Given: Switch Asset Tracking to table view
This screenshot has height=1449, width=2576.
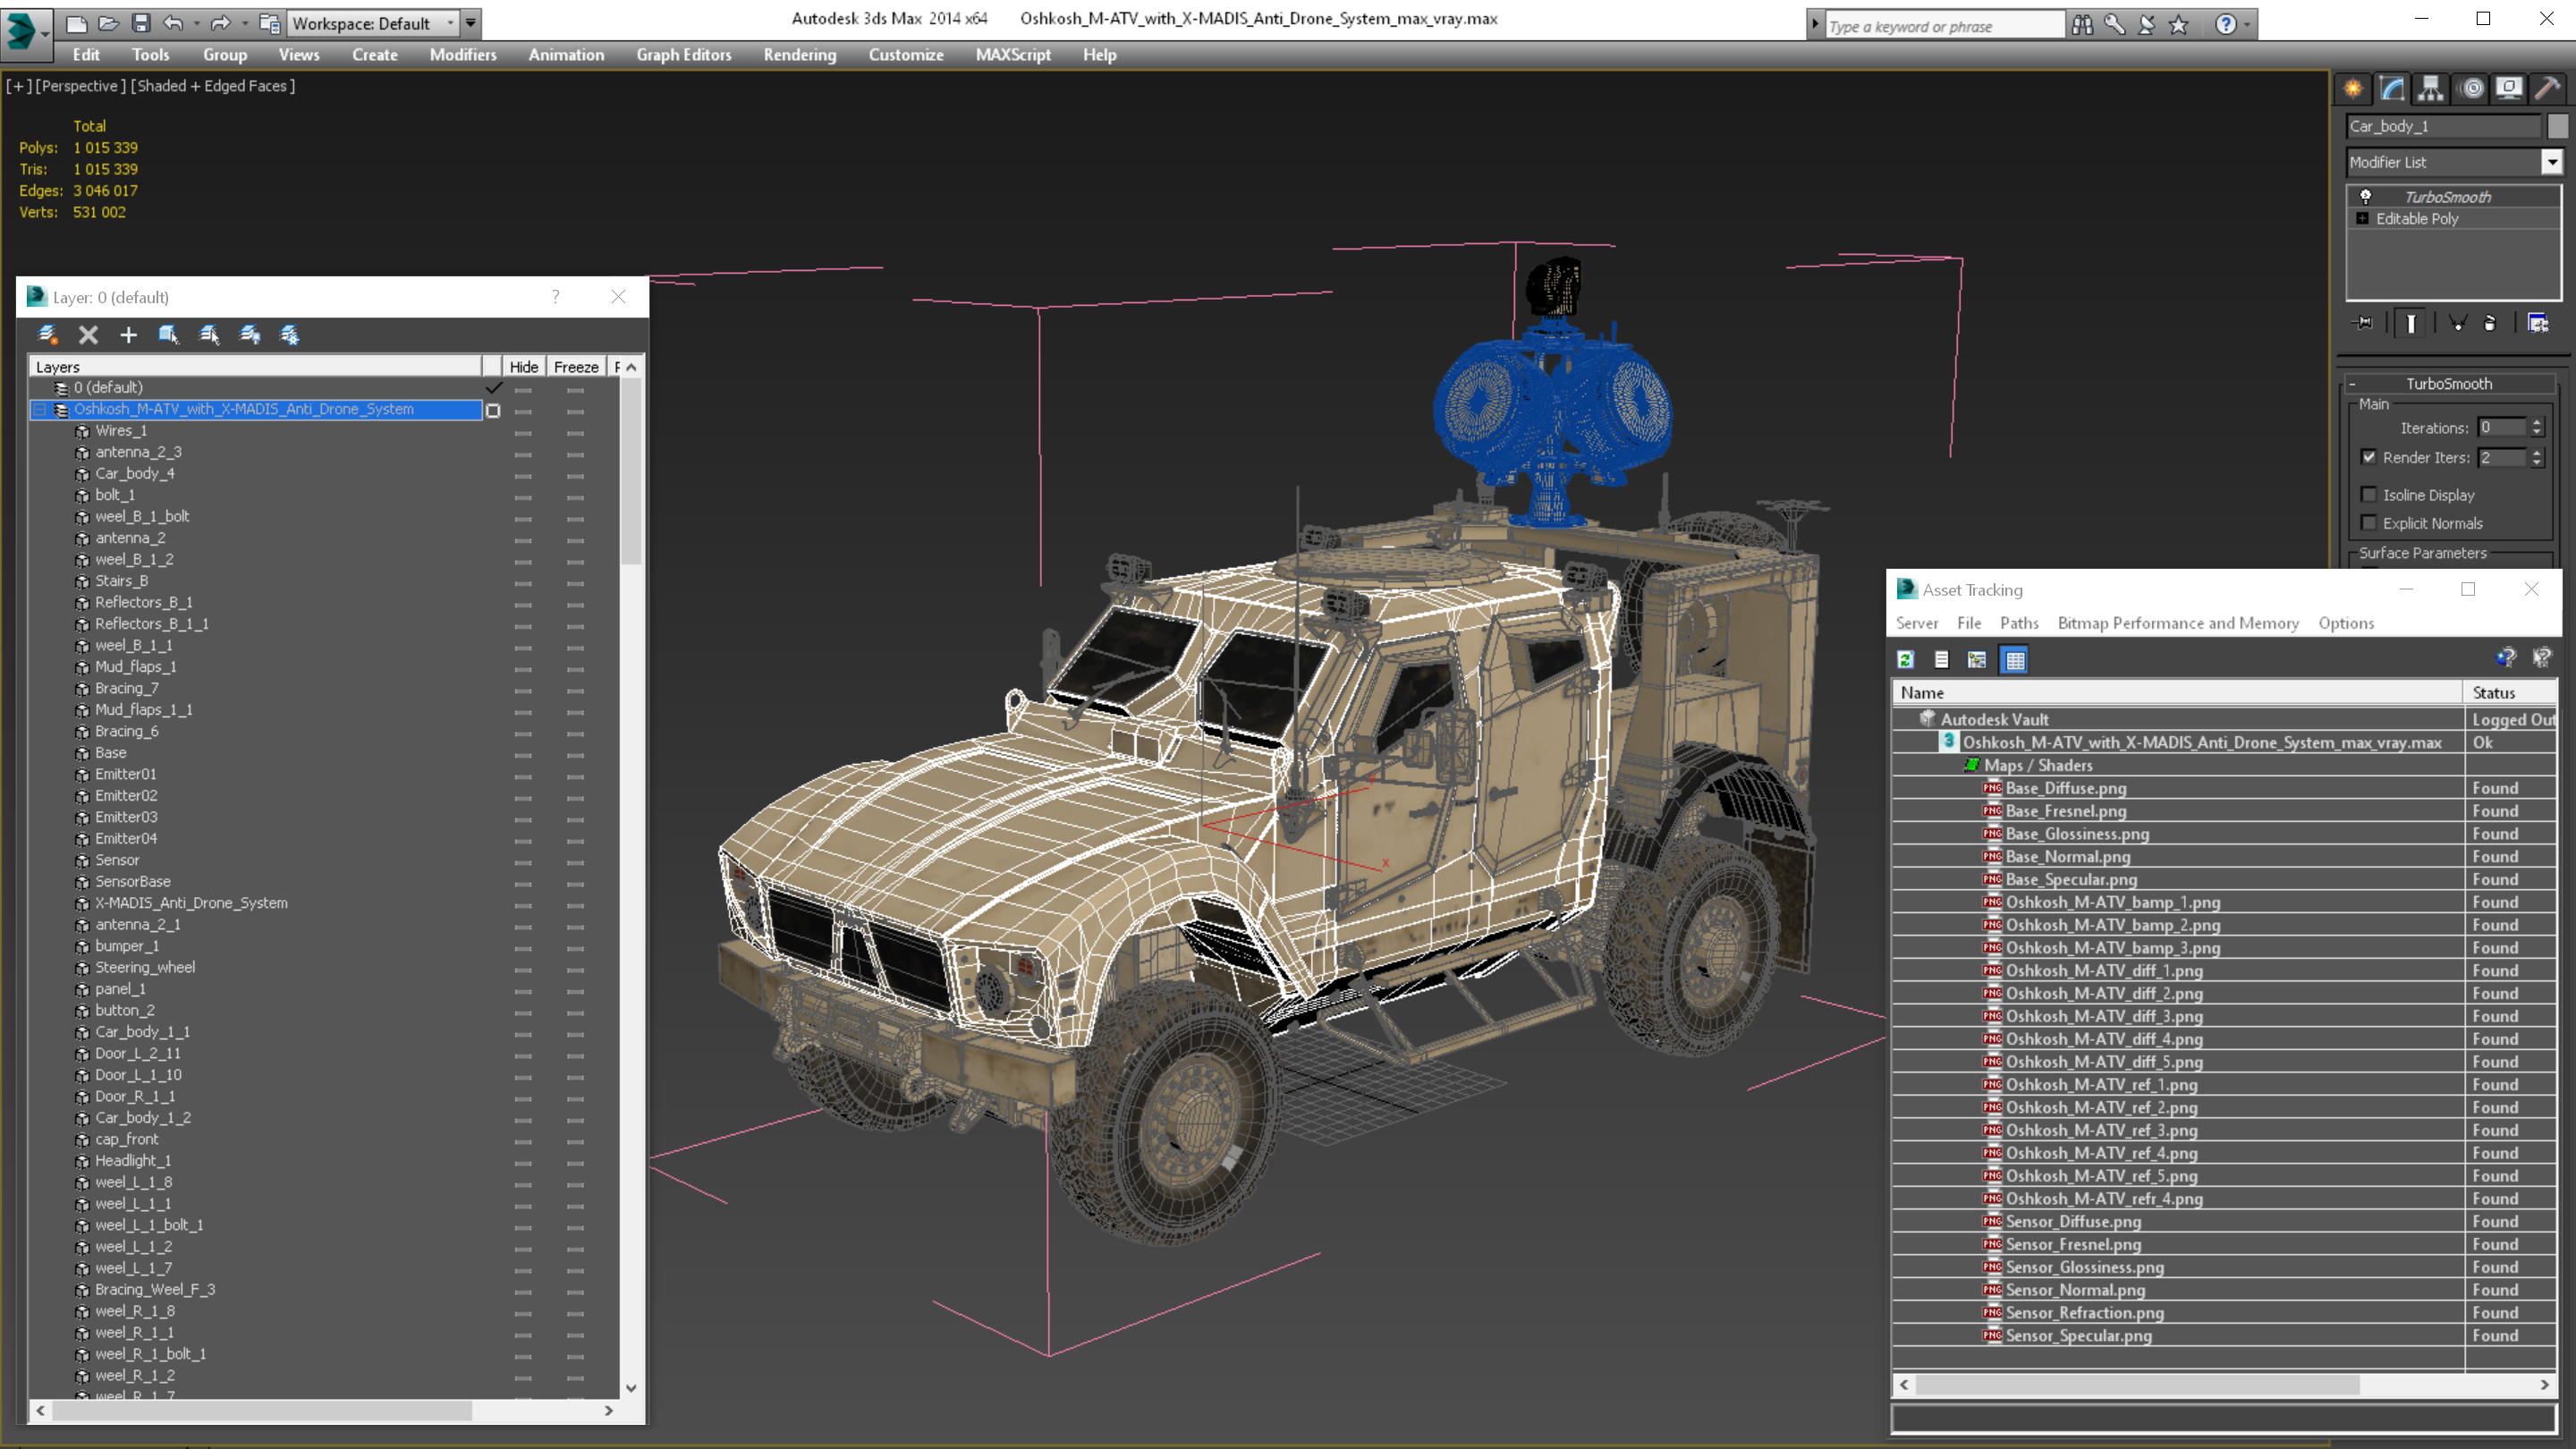Looking at the screenshot, I should (x=2015, y=659).
